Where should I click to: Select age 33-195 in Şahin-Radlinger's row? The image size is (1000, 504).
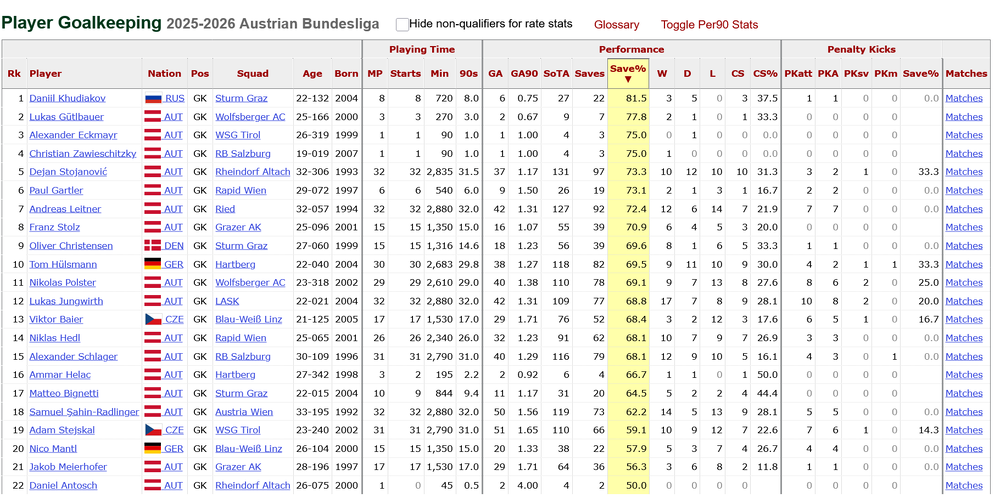[312, 412]
